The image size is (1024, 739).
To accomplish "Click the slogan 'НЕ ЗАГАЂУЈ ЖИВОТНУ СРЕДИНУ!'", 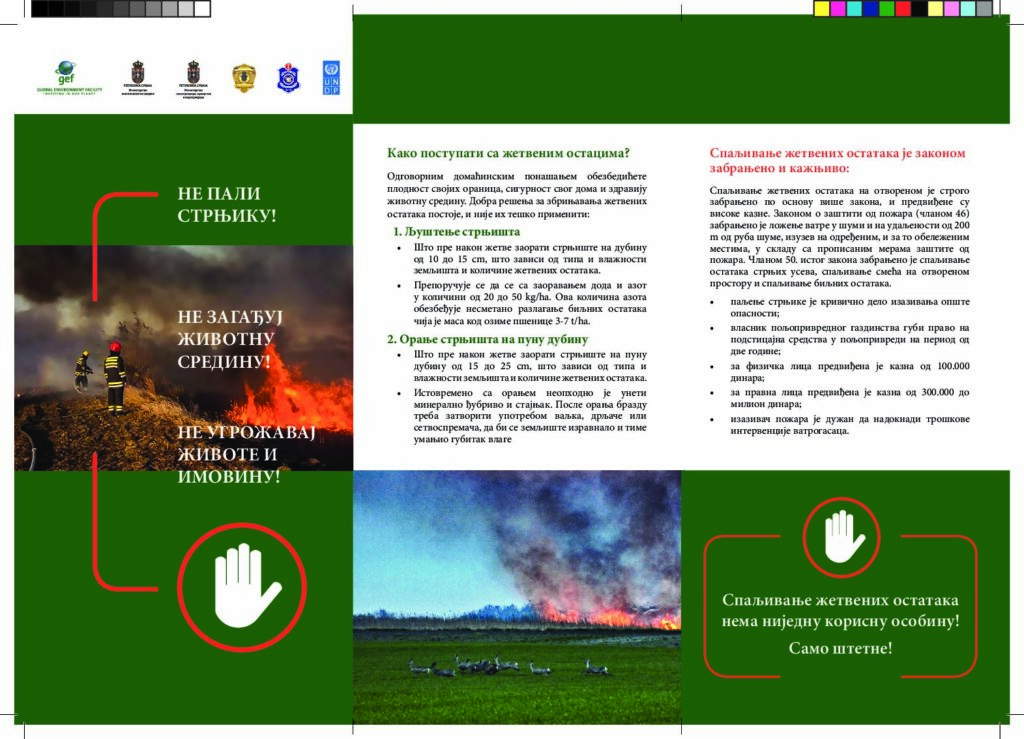I will [x=230, y=339].
